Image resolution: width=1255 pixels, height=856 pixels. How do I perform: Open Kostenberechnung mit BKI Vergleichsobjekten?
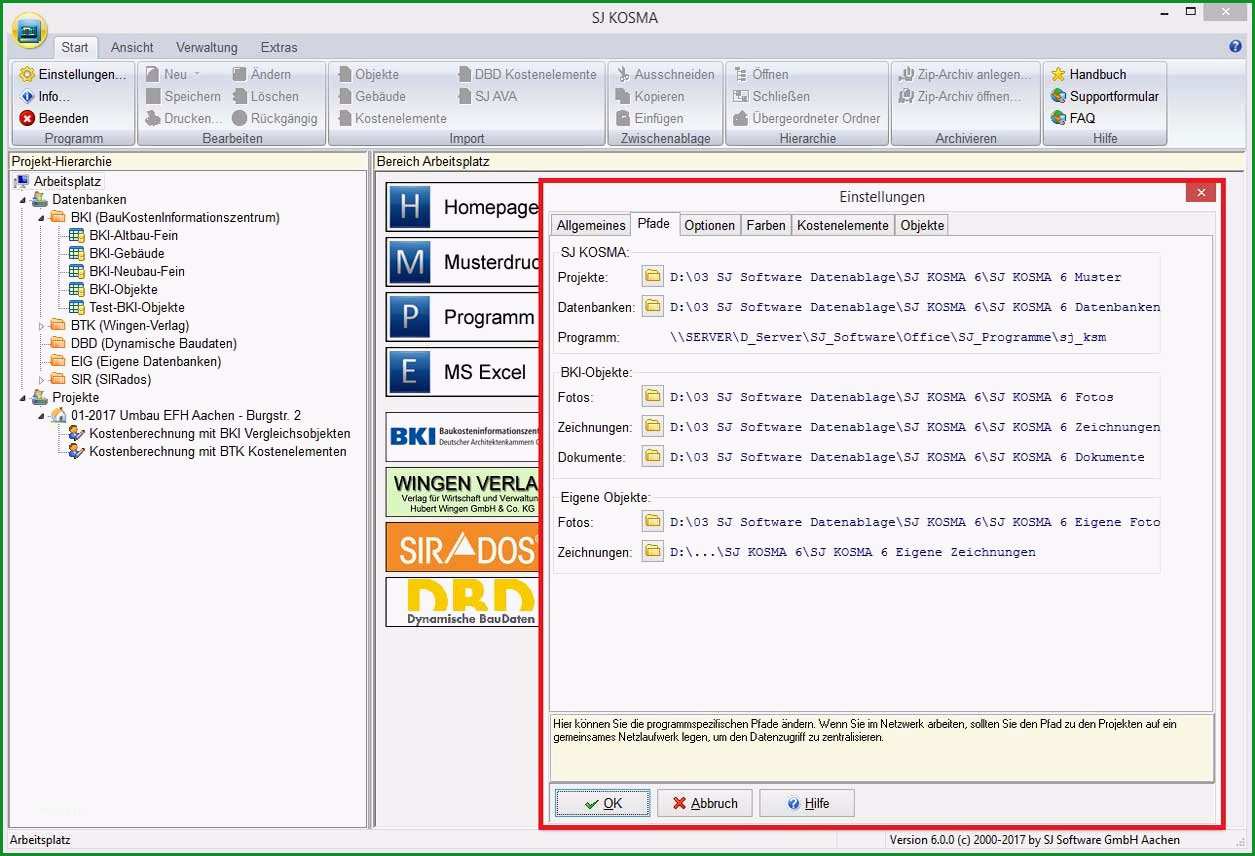(x=220, y=433)
